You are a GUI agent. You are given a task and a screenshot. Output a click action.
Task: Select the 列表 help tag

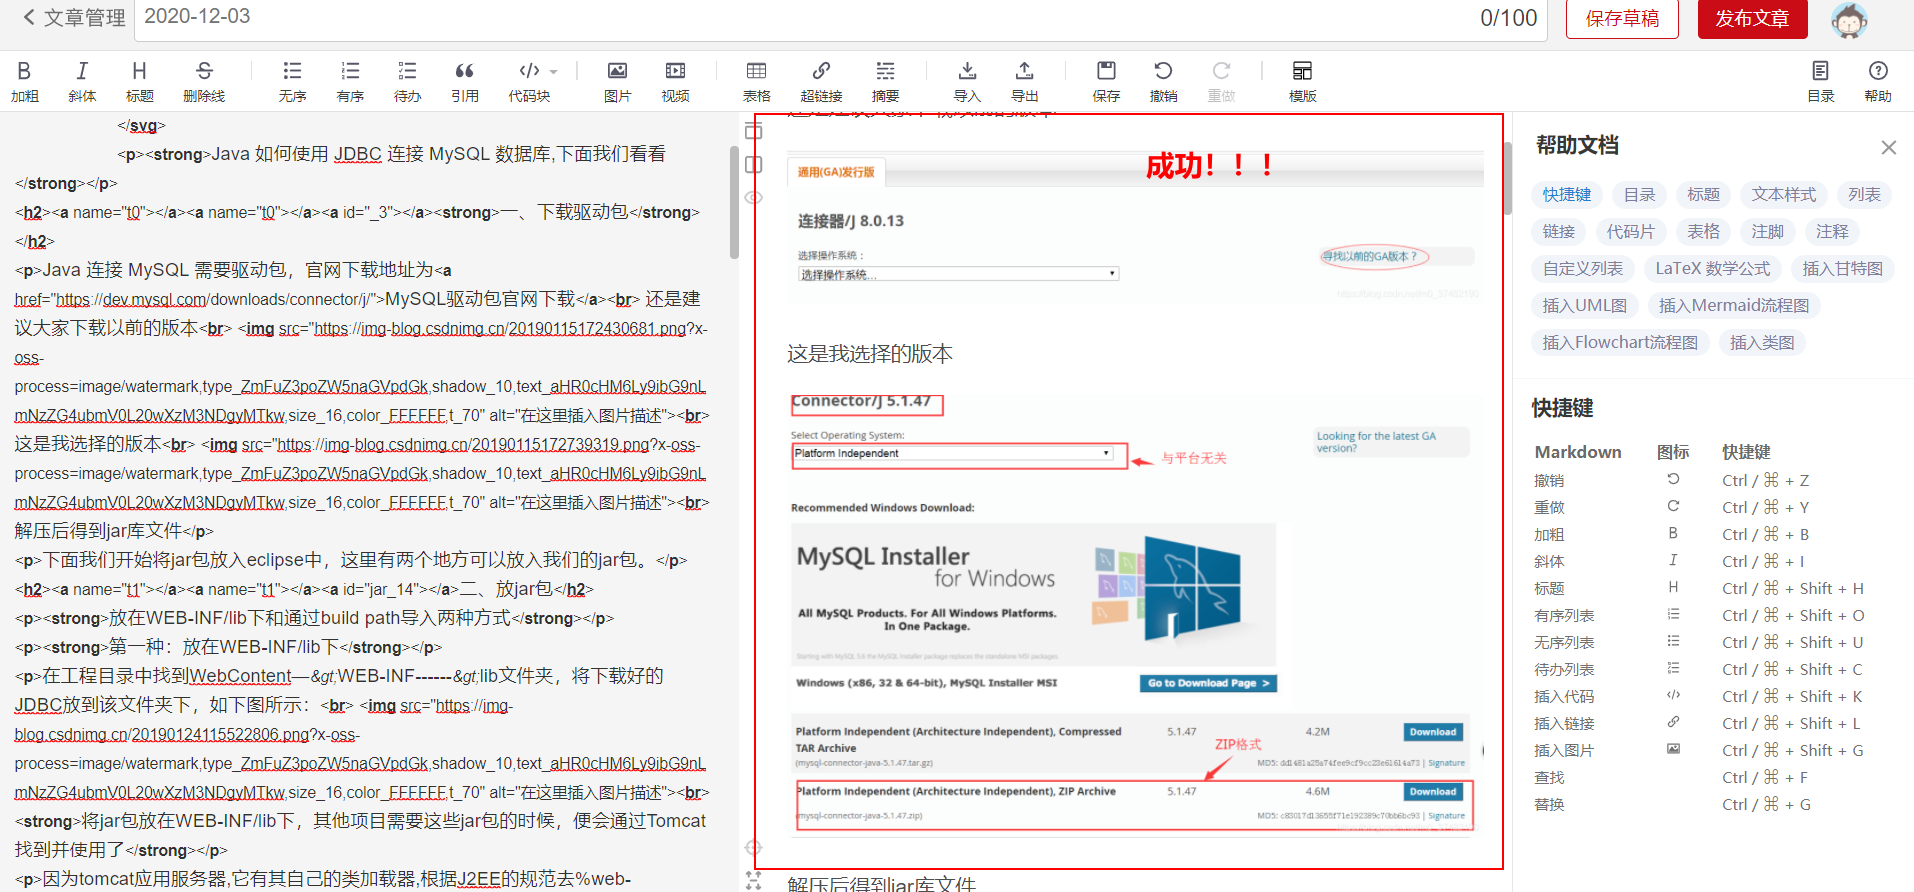point(1864,195)
